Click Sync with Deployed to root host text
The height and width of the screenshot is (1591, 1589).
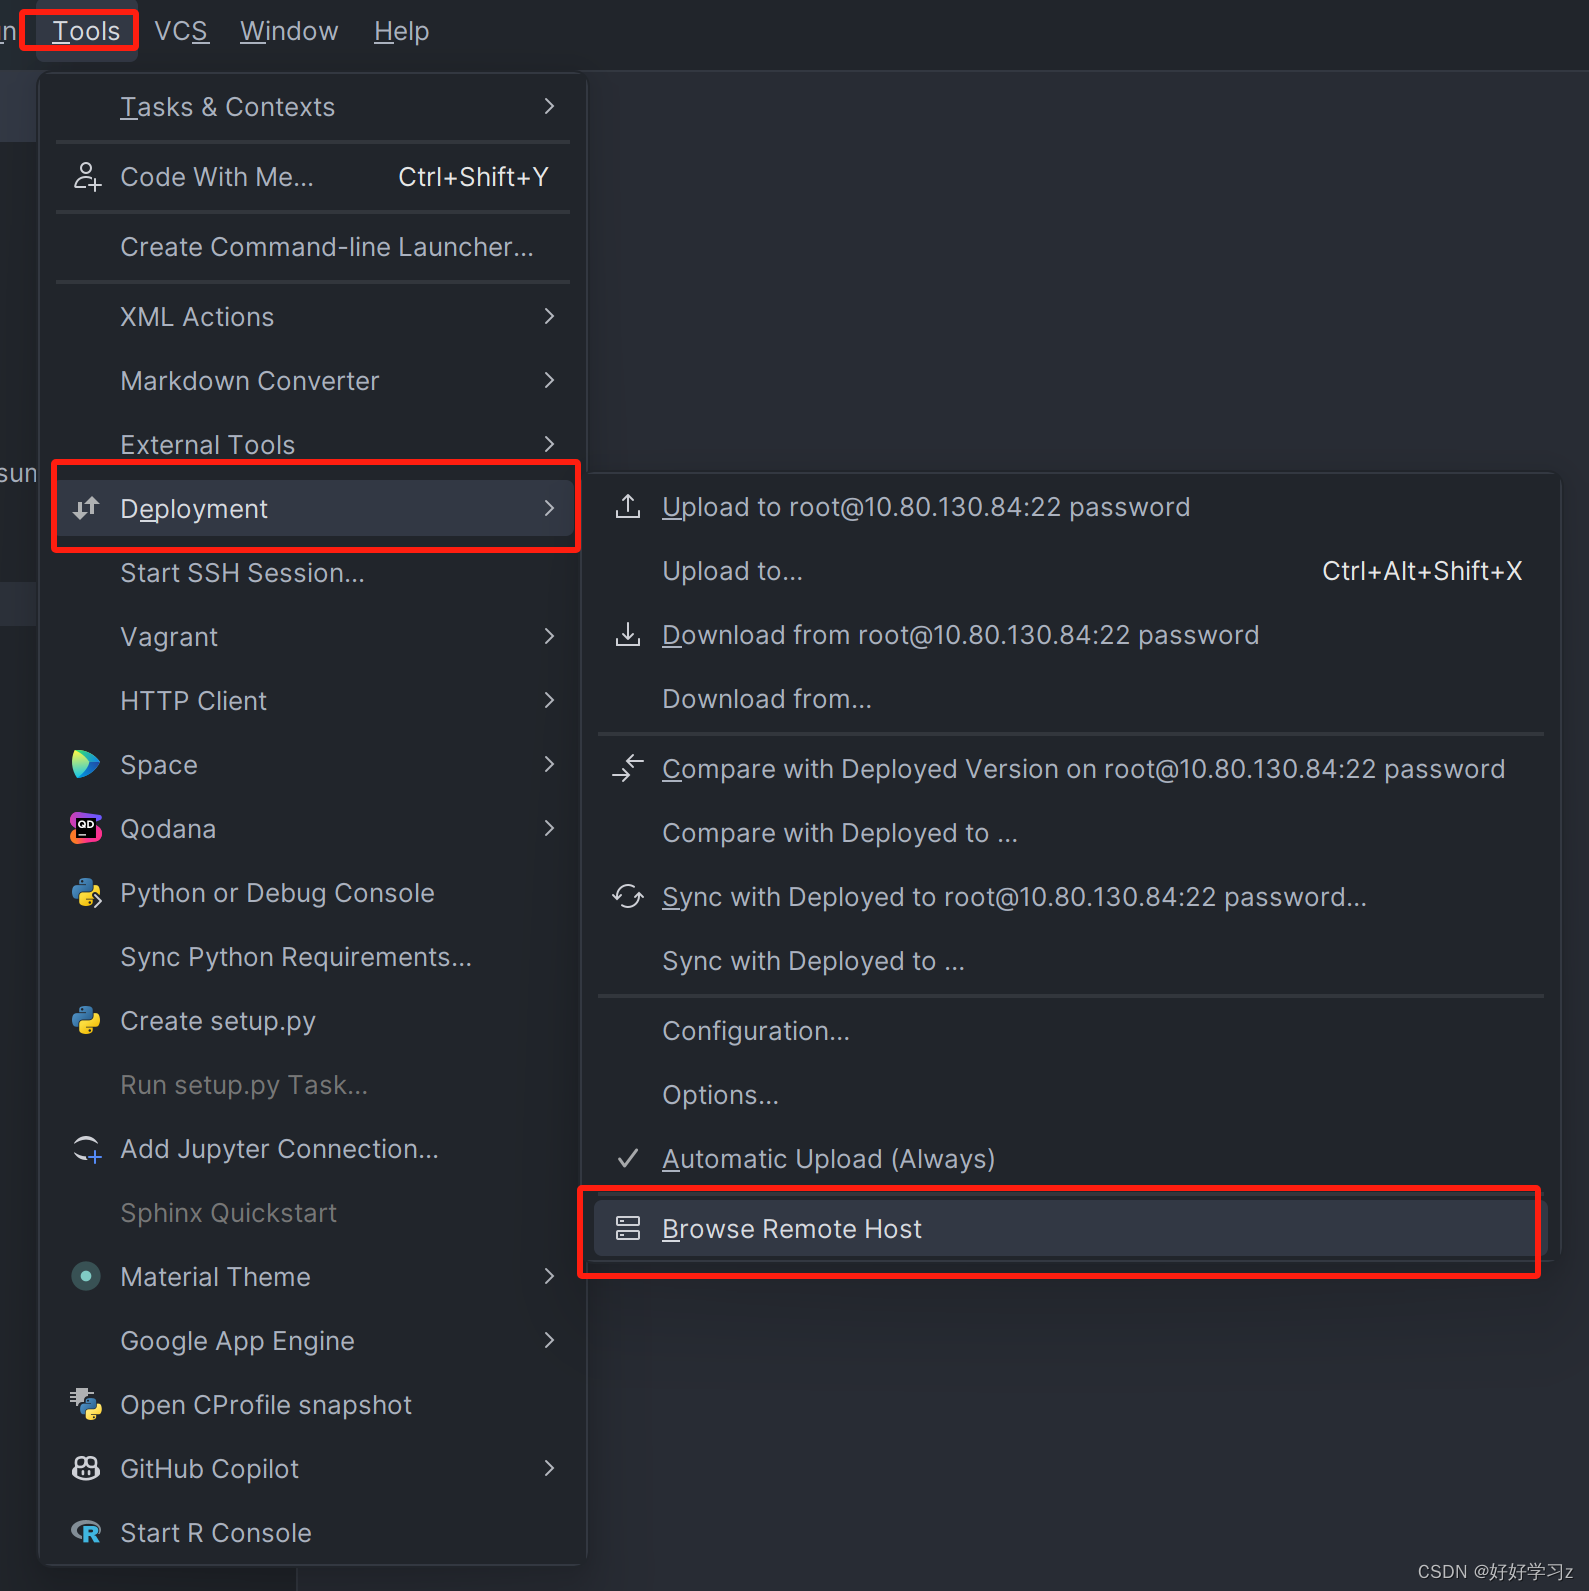[1014, 897]
